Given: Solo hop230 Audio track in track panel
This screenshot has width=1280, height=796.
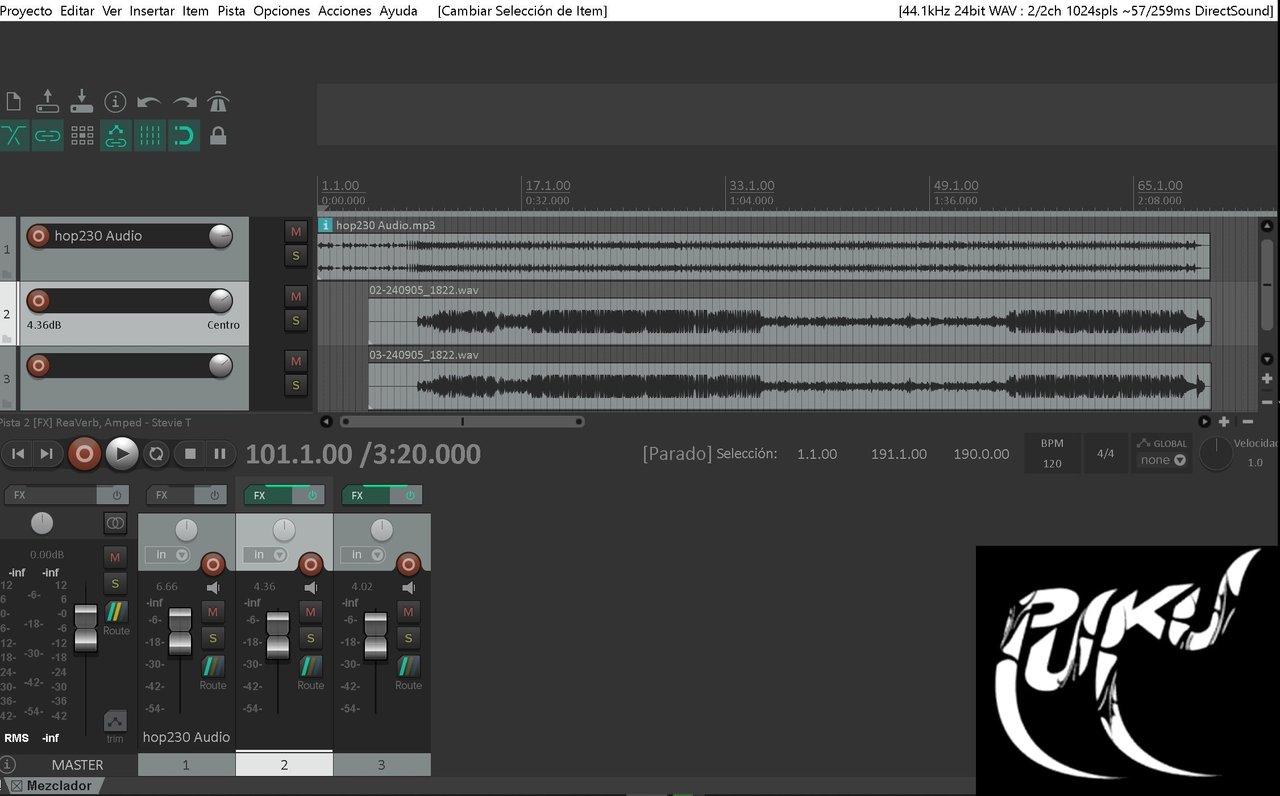Looking at the screenshot, I should pyautogui.click(x=295, y=256).
